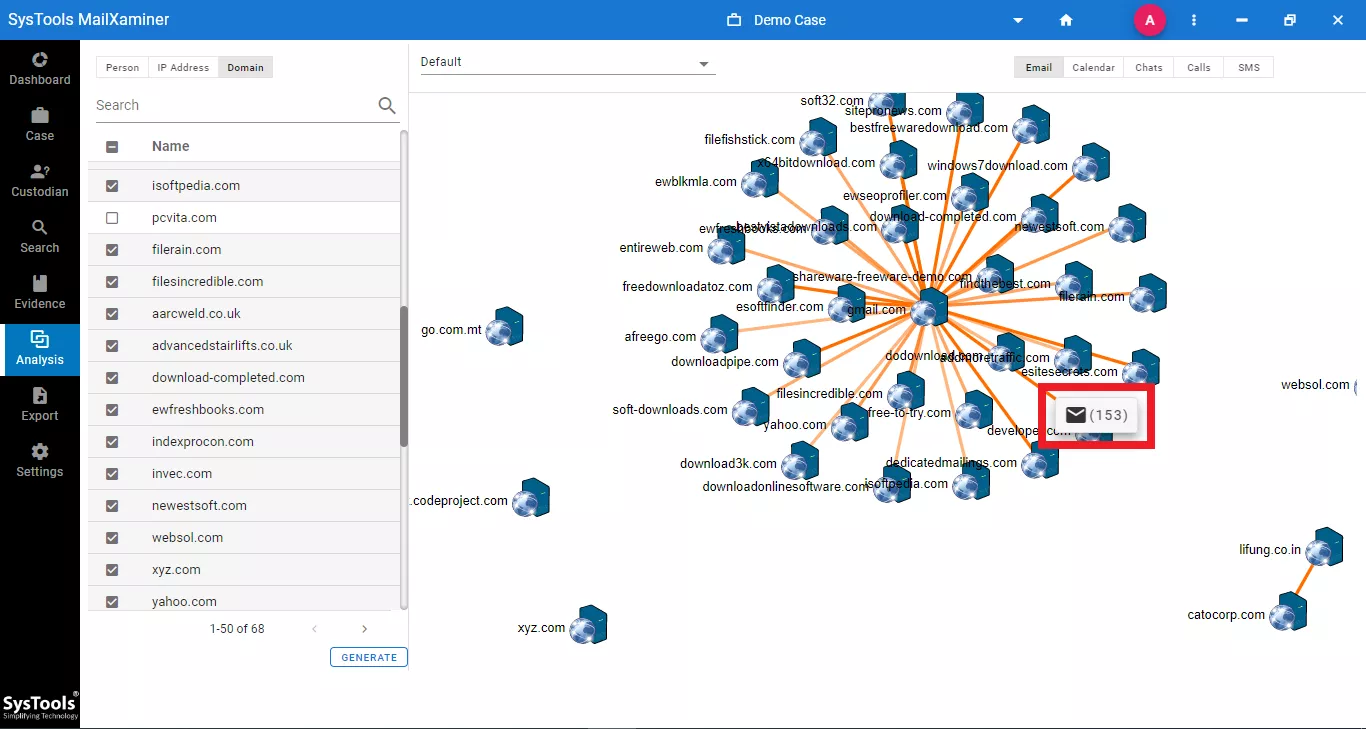Uncheck the websol.com checkbox
Viewport: 1366px width, 729px height.
coord(112,538)
